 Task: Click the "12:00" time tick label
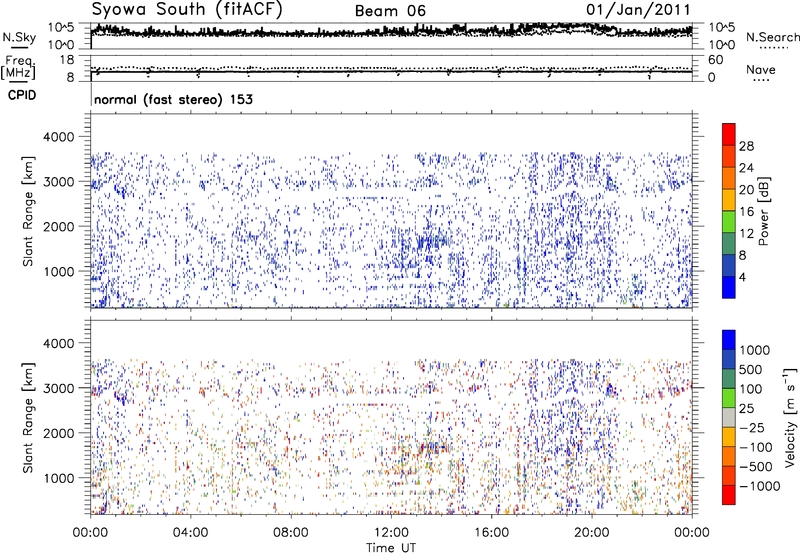pos(391,533)
